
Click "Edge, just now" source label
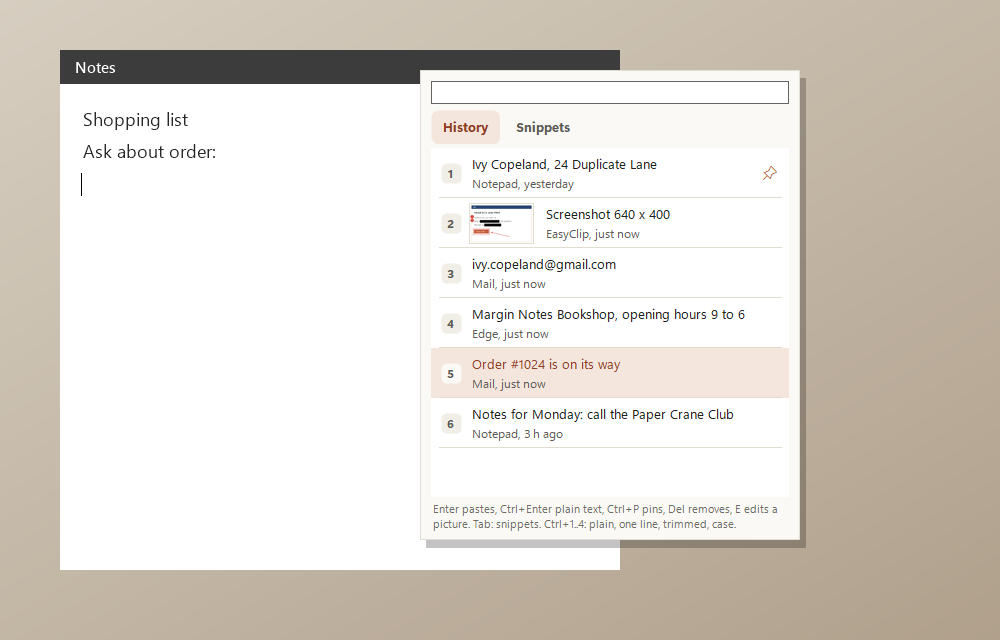[510, 334]
